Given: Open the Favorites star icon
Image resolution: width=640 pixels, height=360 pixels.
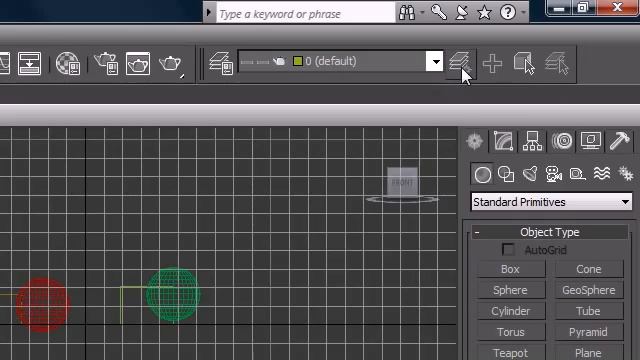Looking at the screenshot, I should (x=484, y=13).
